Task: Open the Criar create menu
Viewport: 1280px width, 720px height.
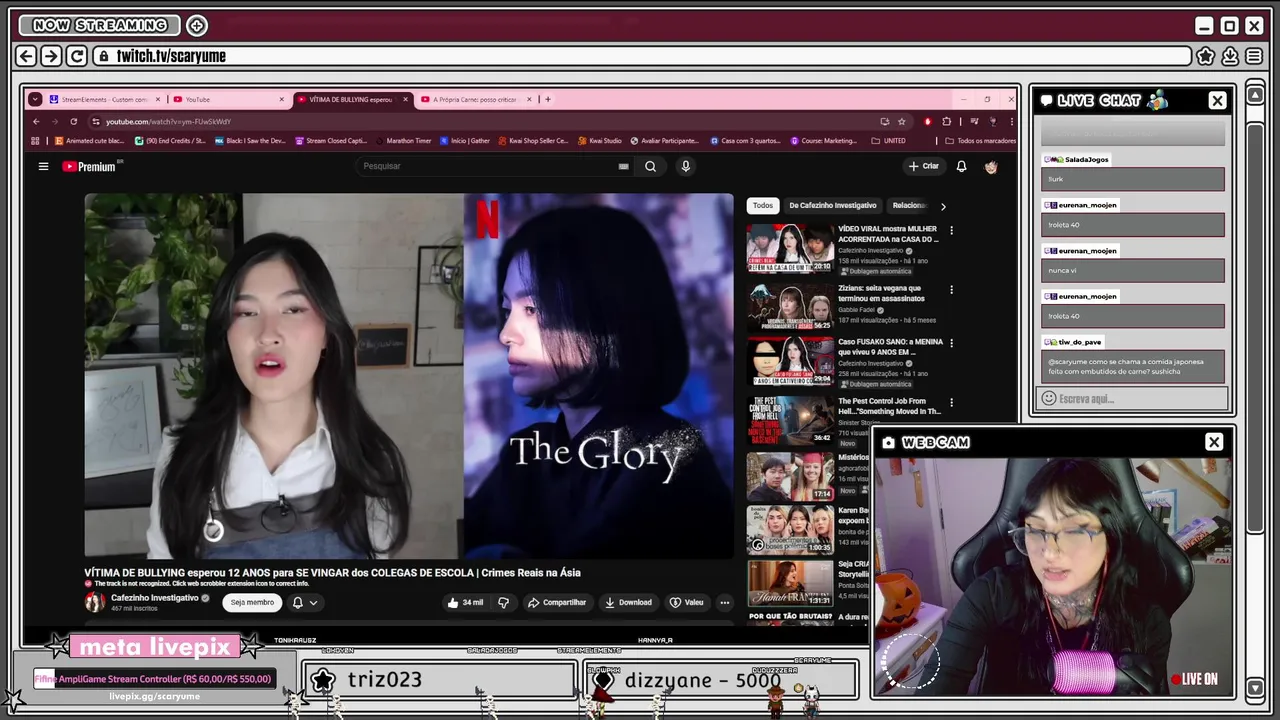Action: coord(923,166)
